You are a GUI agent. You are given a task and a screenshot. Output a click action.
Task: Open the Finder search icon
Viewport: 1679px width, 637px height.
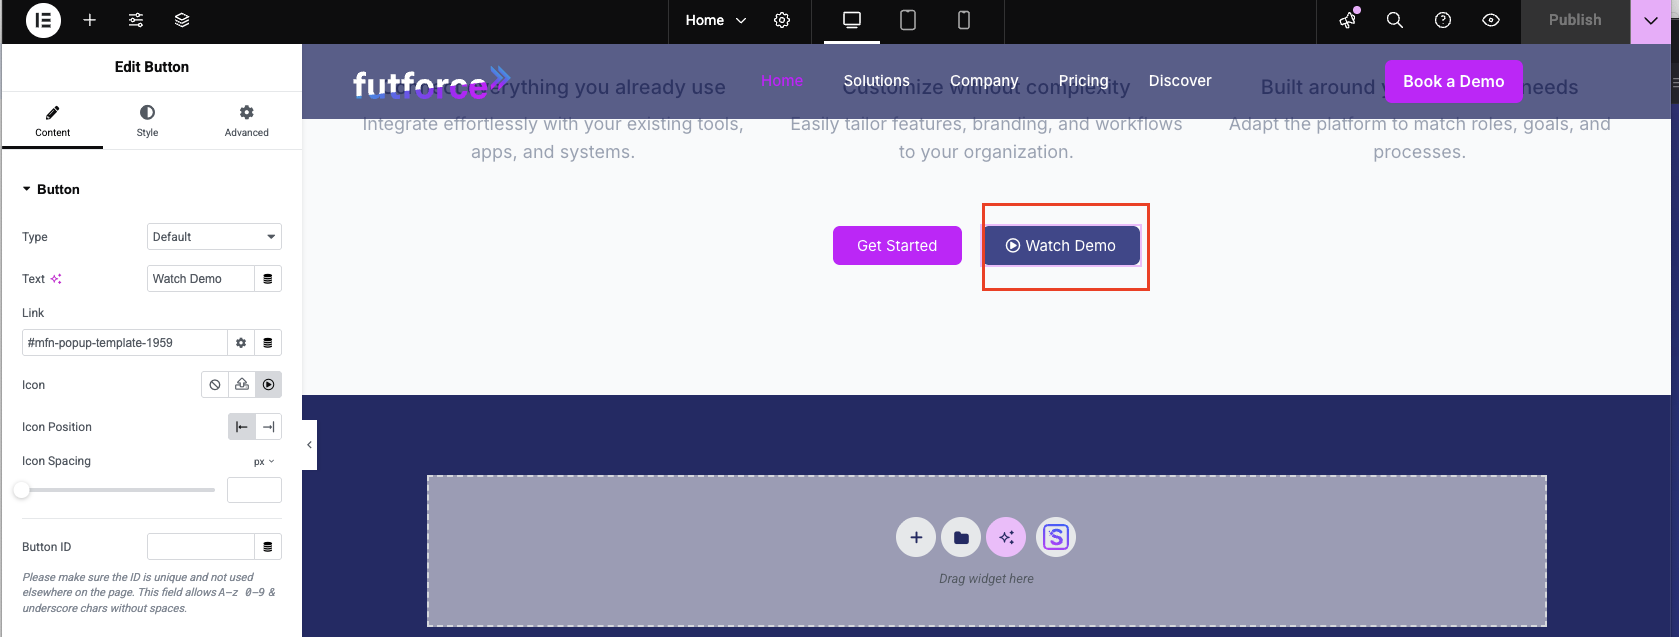pos(1395,20)
